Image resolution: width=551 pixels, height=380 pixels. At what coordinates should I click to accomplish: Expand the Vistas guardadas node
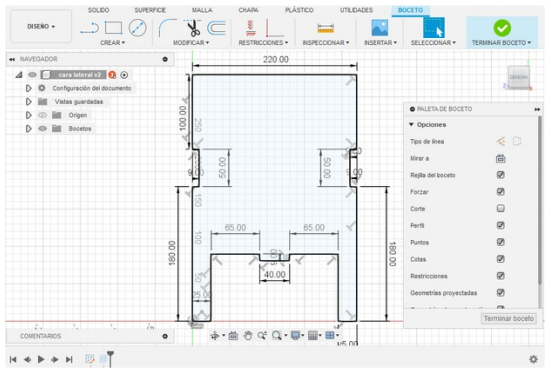(x=29, y=102)
